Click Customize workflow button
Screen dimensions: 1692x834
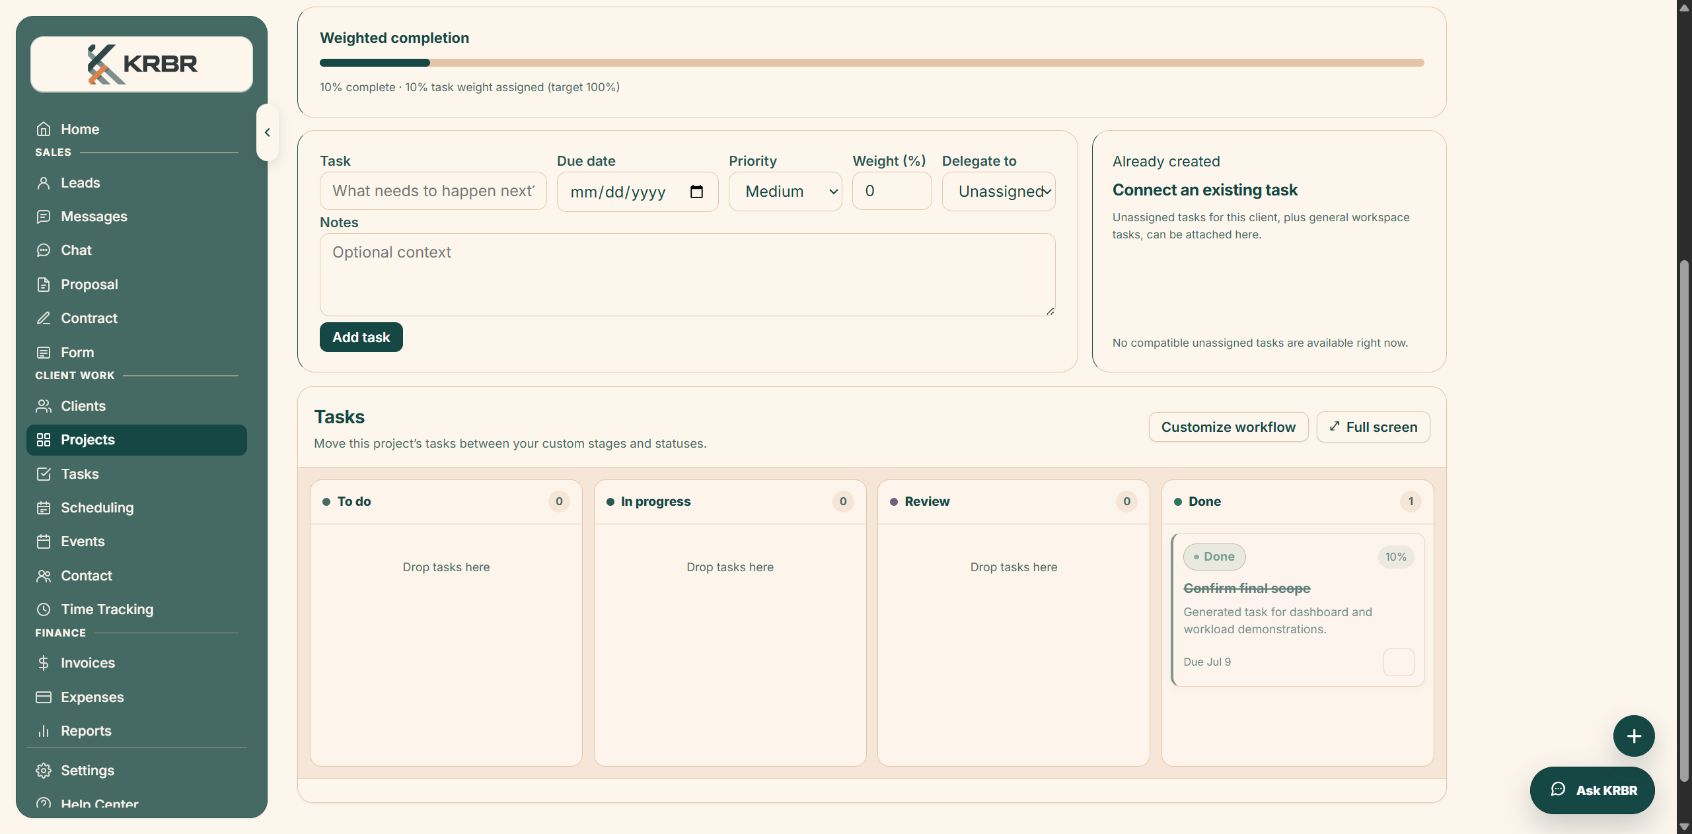tap(1228, 427)
